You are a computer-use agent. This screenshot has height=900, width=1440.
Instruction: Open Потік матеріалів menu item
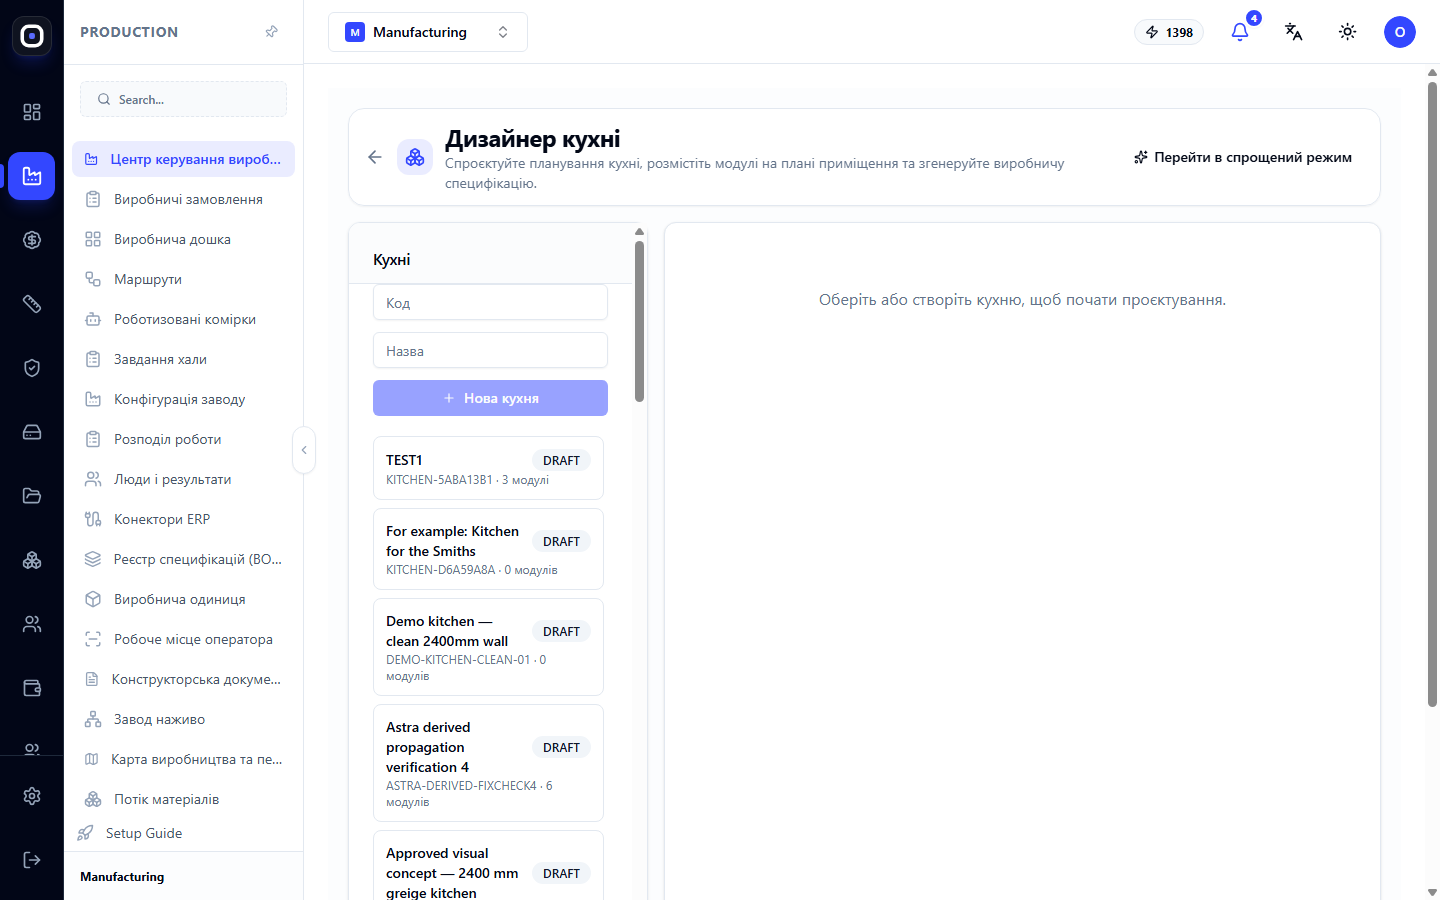click(x=183, y=799)
